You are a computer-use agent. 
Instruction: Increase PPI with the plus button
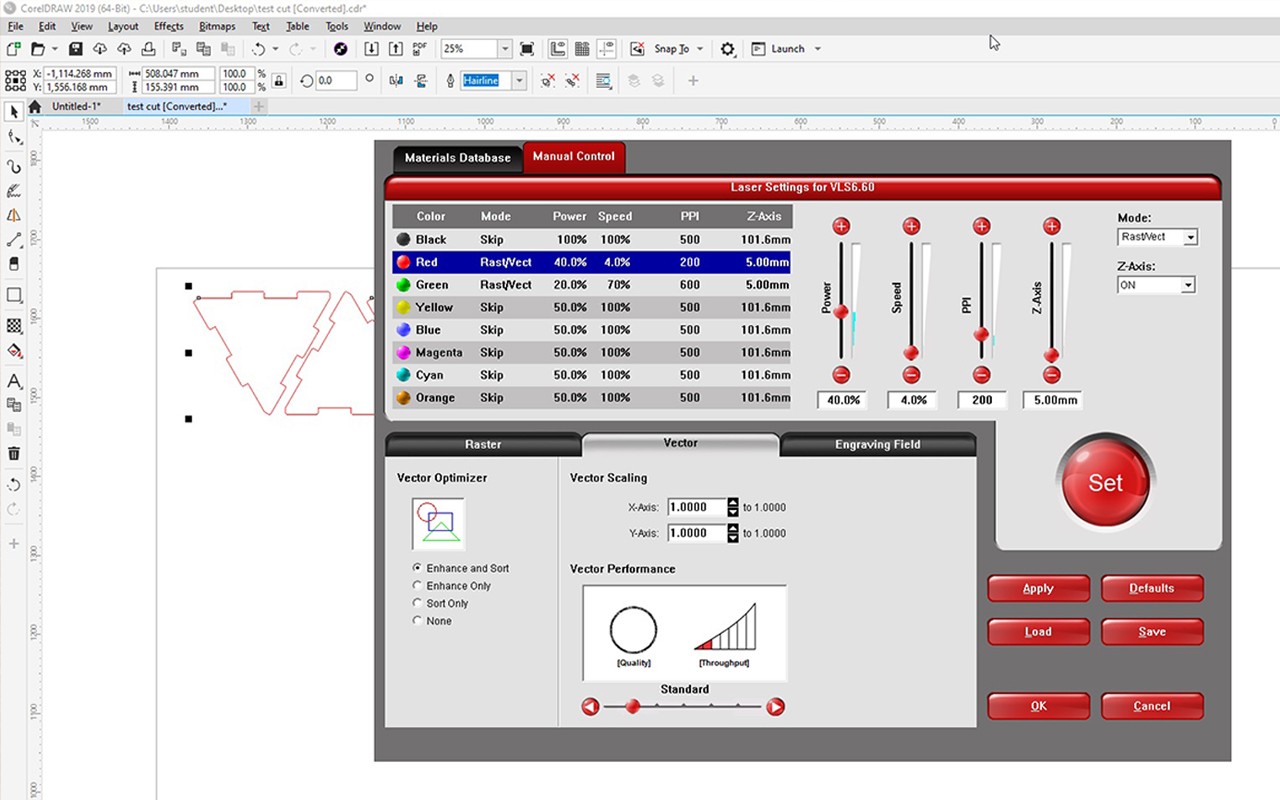(981, 227)
